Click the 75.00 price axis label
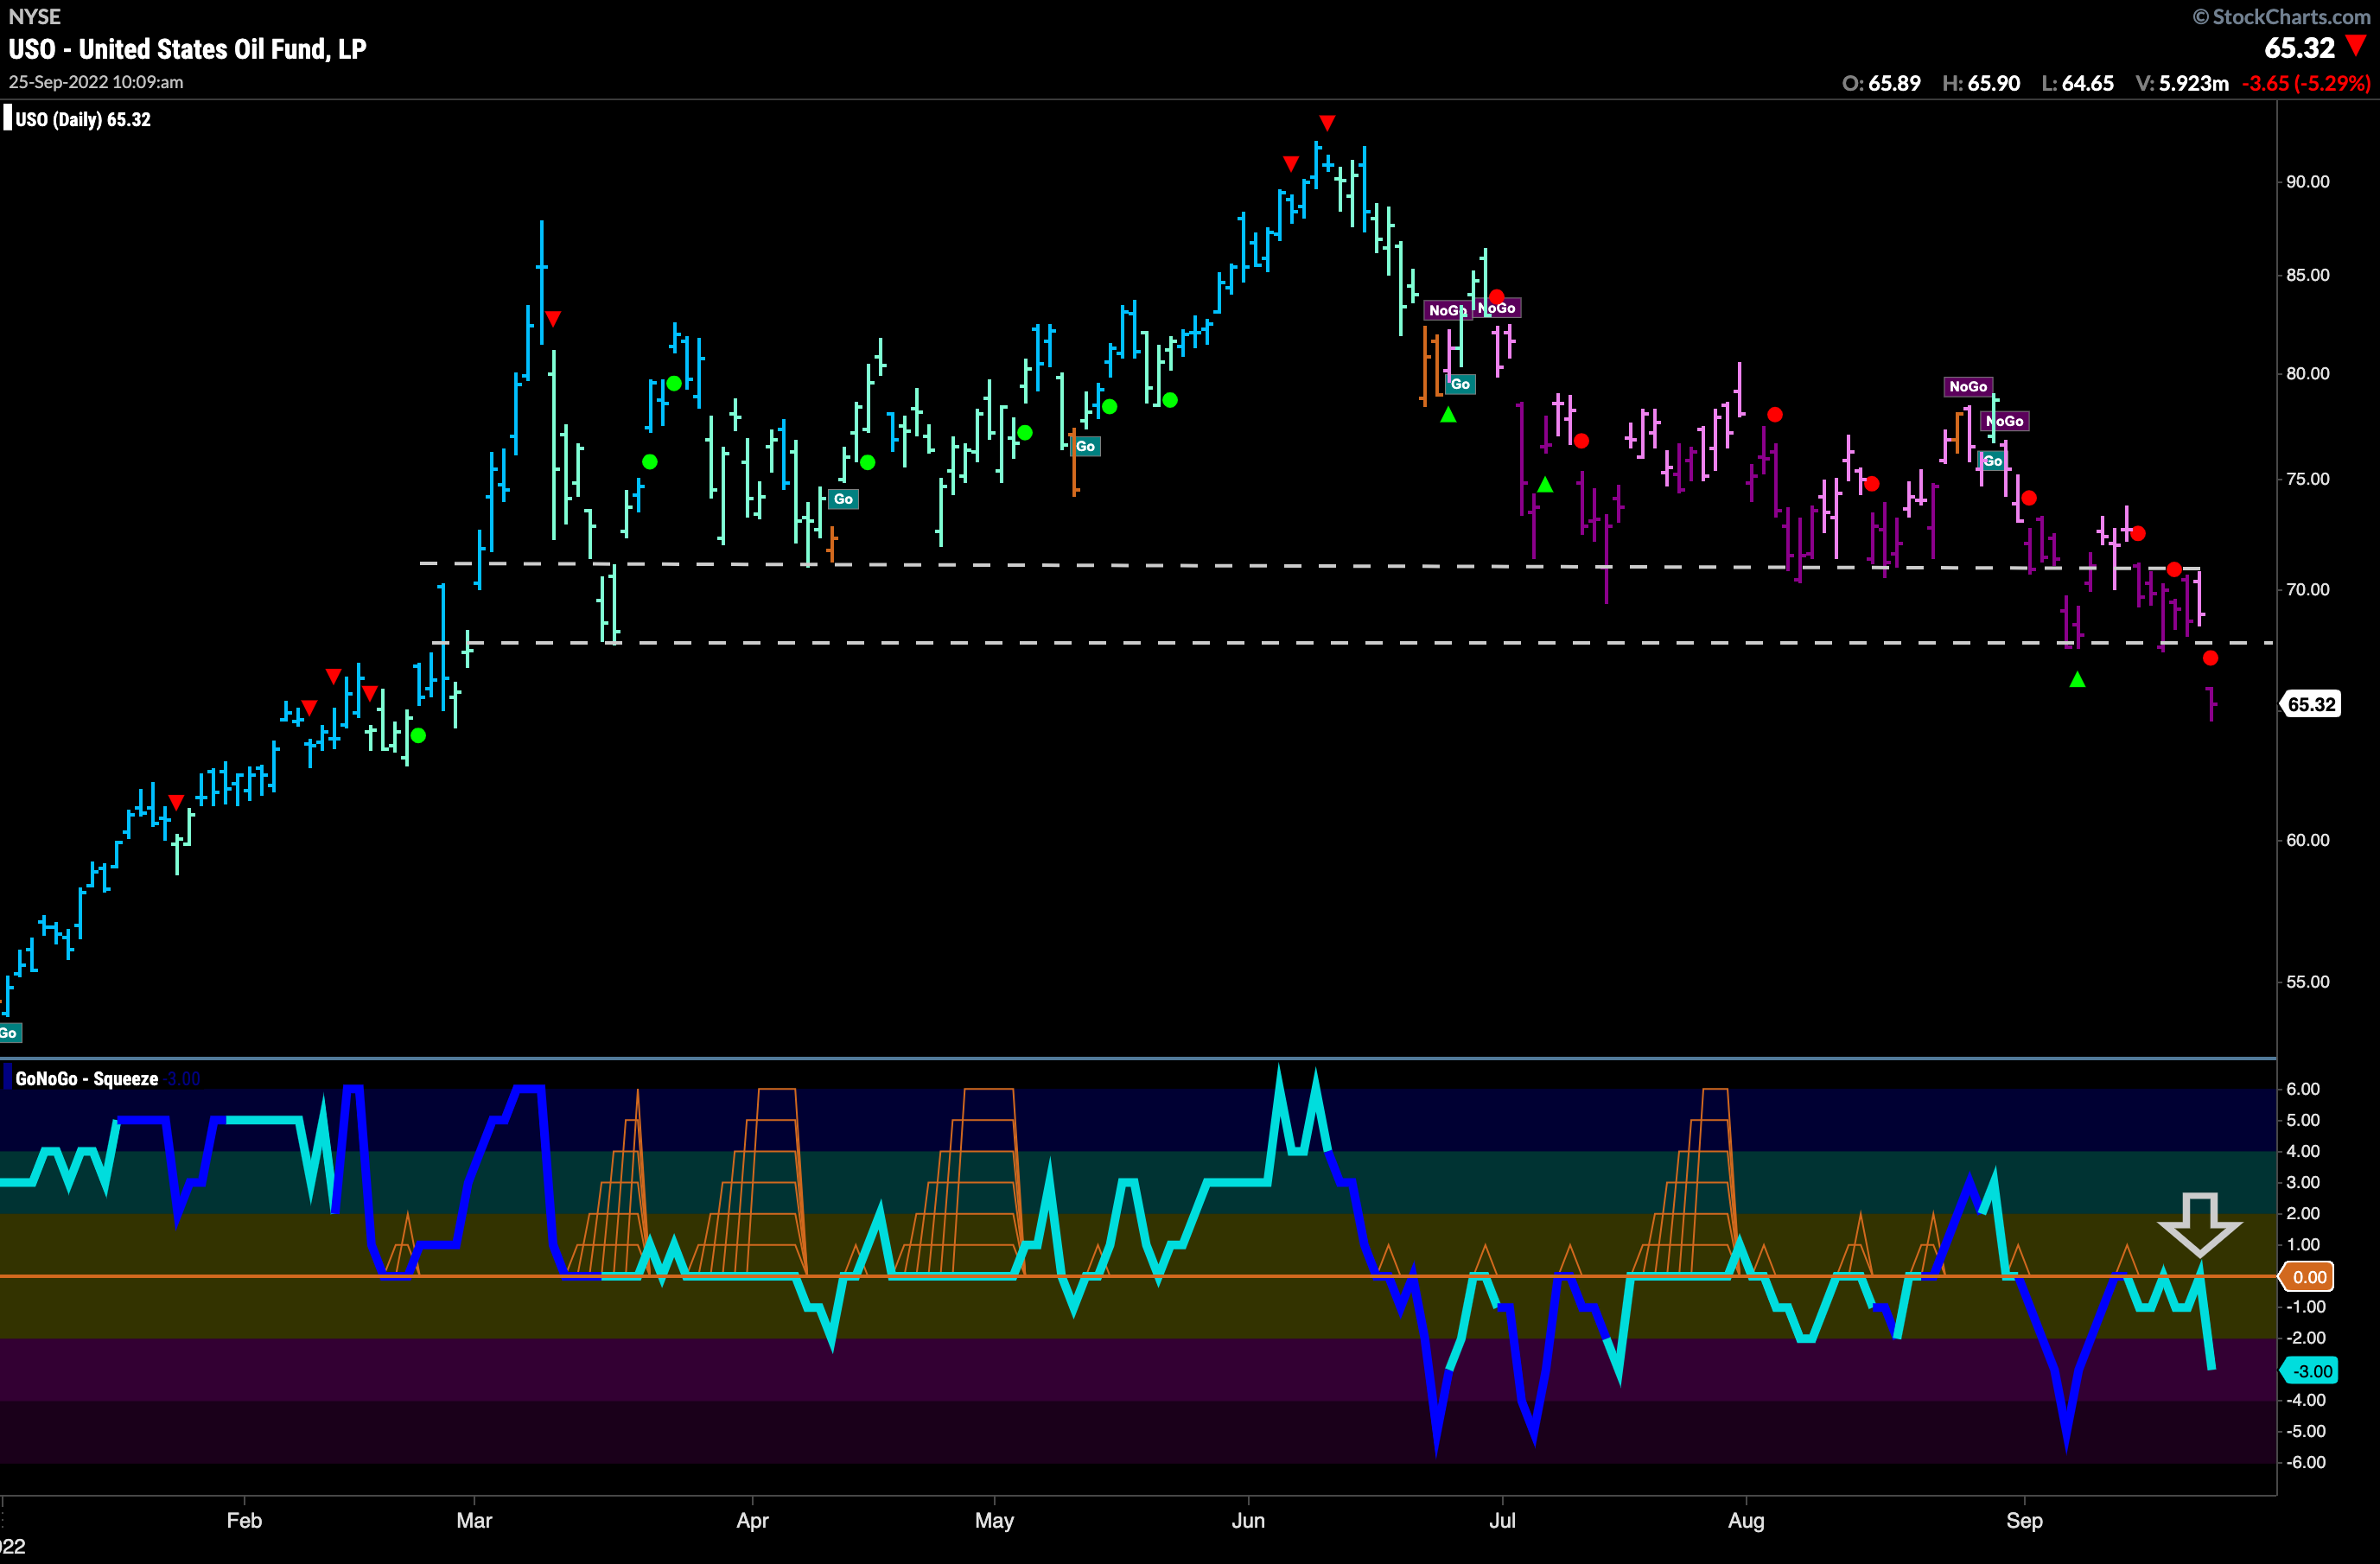This screenshot has height=1564, width=2380. 2307,479
